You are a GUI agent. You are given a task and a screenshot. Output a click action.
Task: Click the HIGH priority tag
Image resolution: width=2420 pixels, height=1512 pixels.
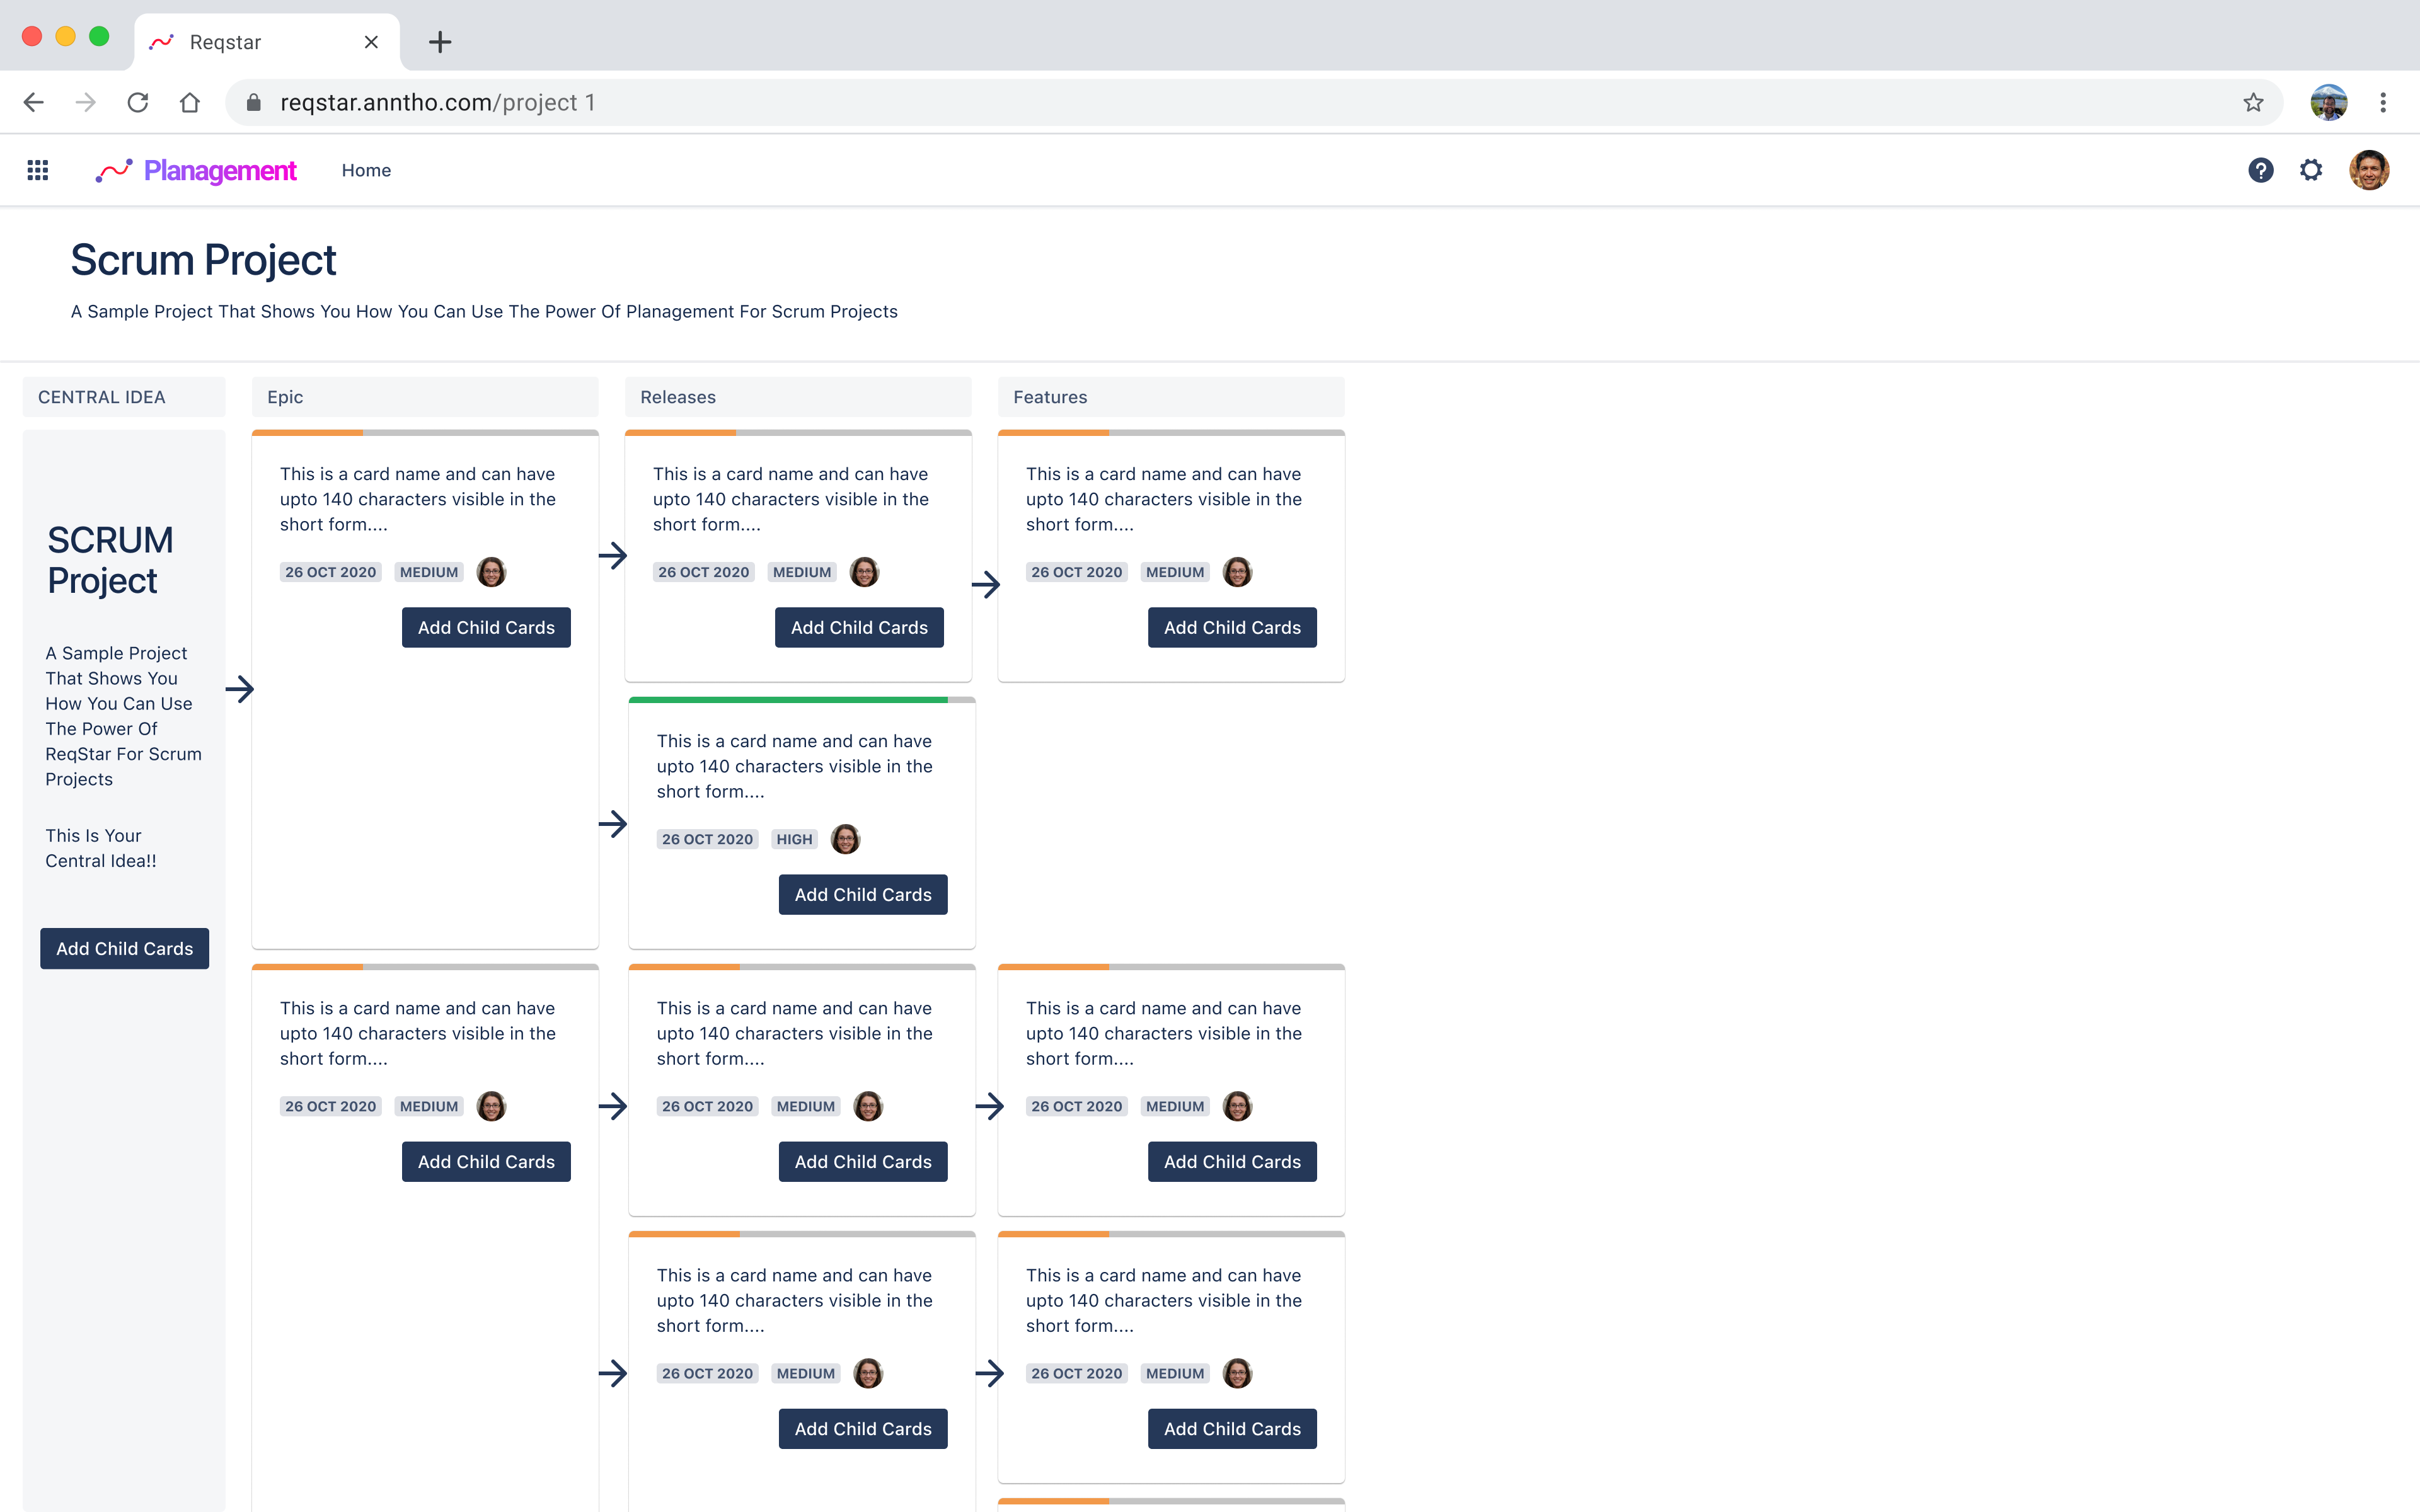794,839
